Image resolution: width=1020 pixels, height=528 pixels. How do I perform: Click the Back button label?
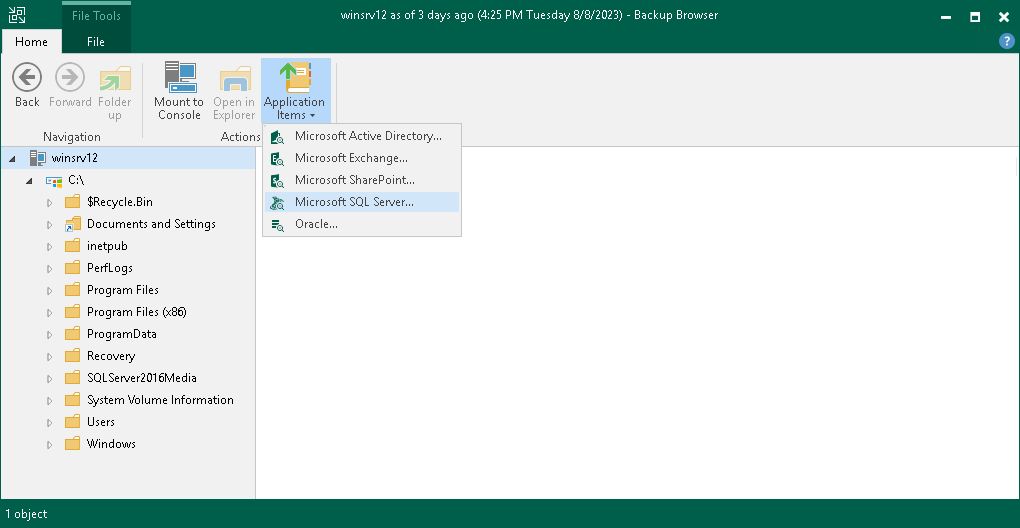tap(27, 102)
